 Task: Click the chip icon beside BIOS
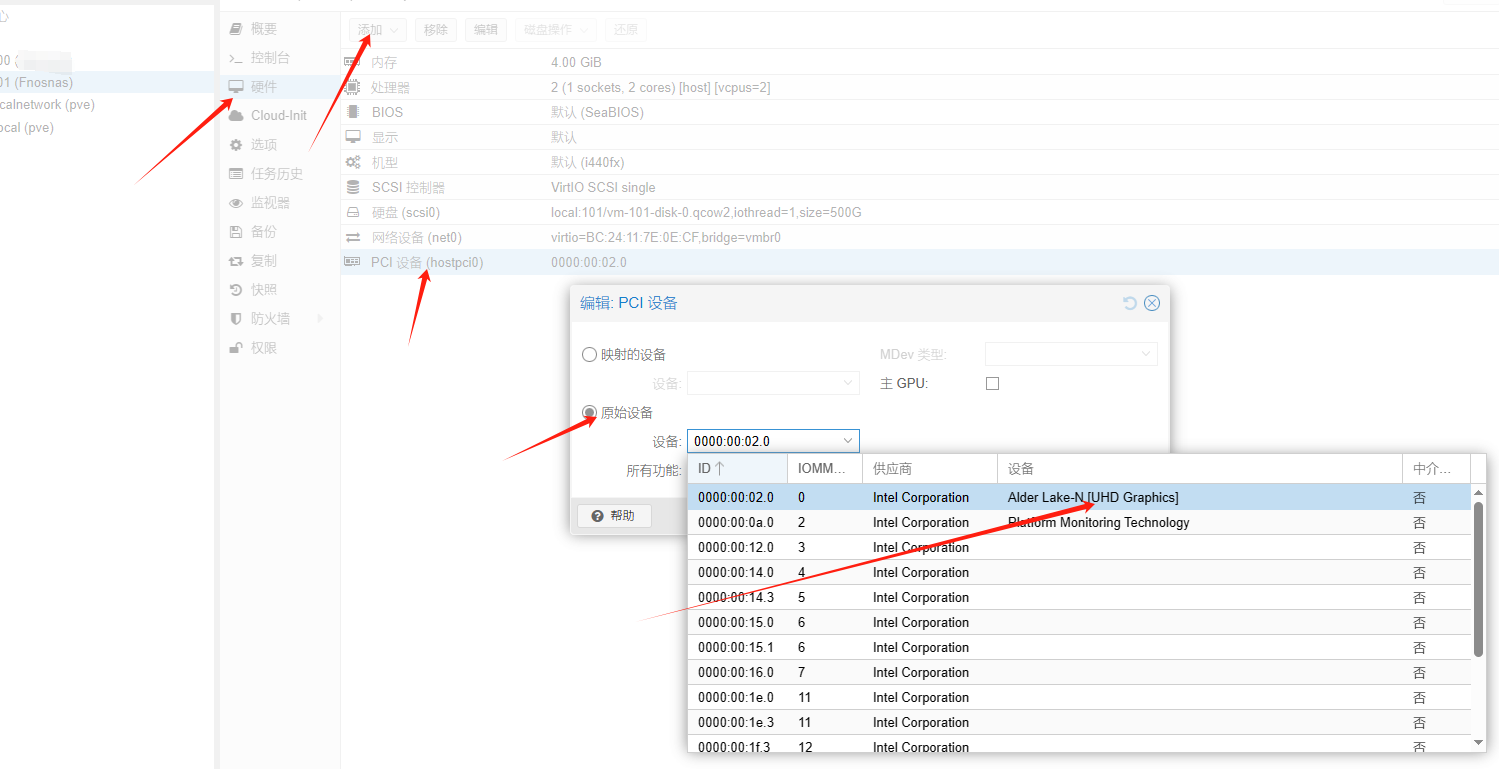click(353, 112)
